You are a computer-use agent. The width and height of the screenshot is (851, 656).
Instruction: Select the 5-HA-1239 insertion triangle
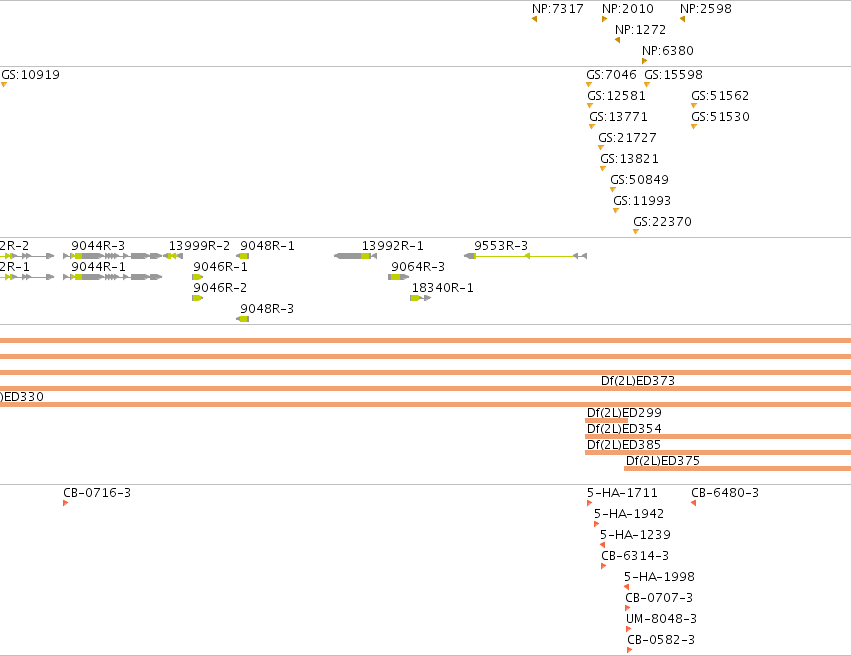602,545
